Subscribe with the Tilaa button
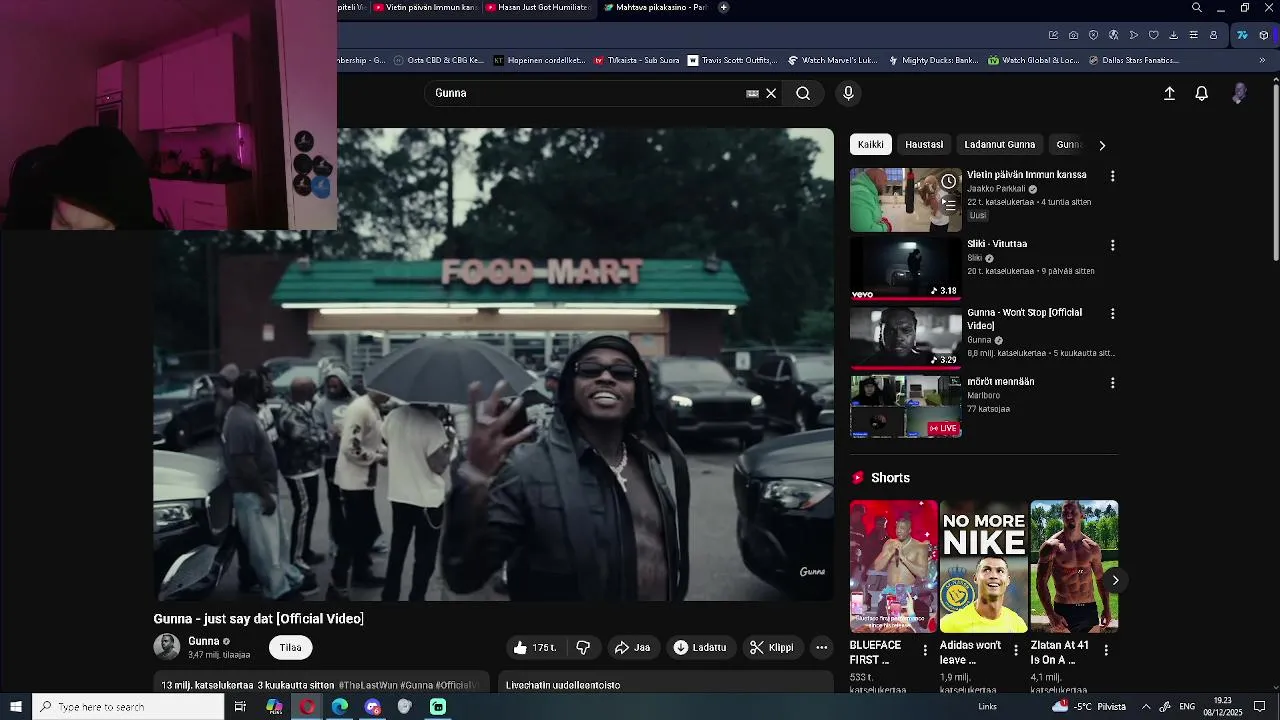 tap(291, 648)
